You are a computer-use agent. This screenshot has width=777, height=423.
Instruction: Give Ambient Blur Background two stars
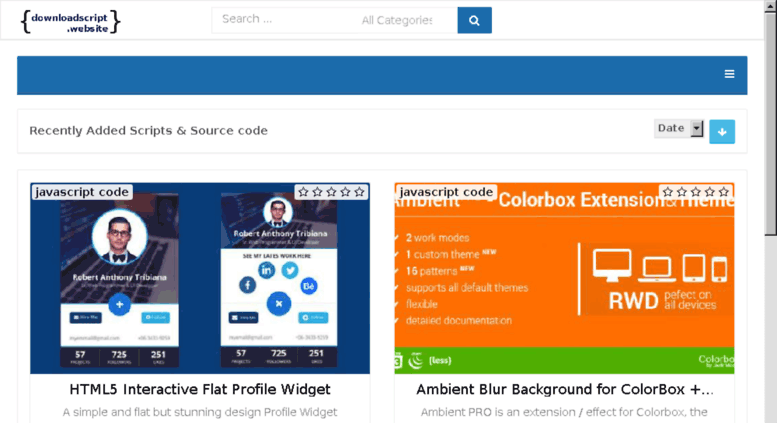(682, 192)
